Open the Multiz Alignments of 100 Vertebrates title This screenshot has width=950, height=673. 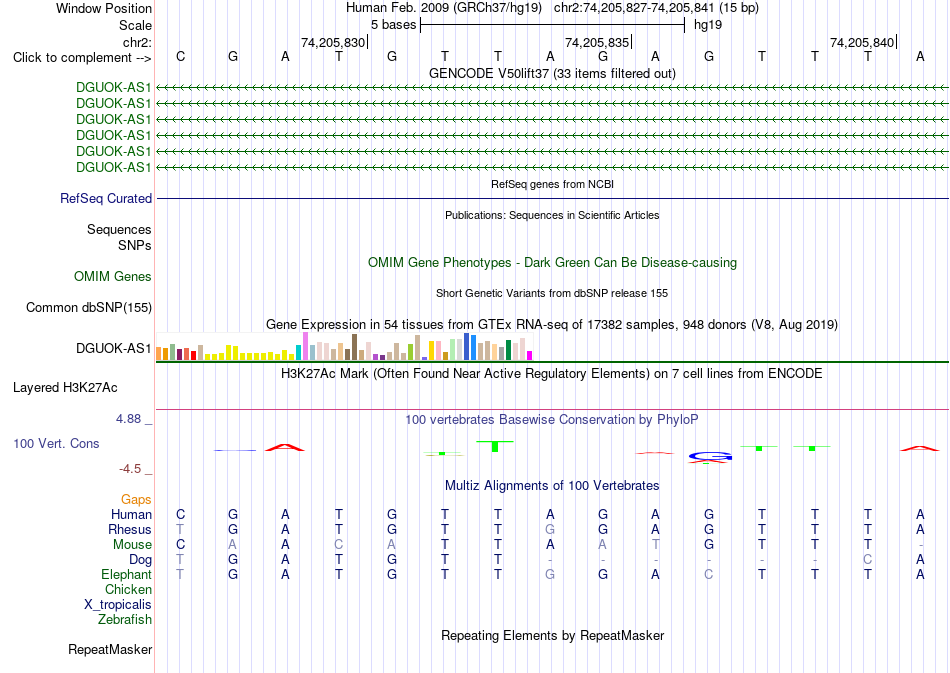[552, 485]
